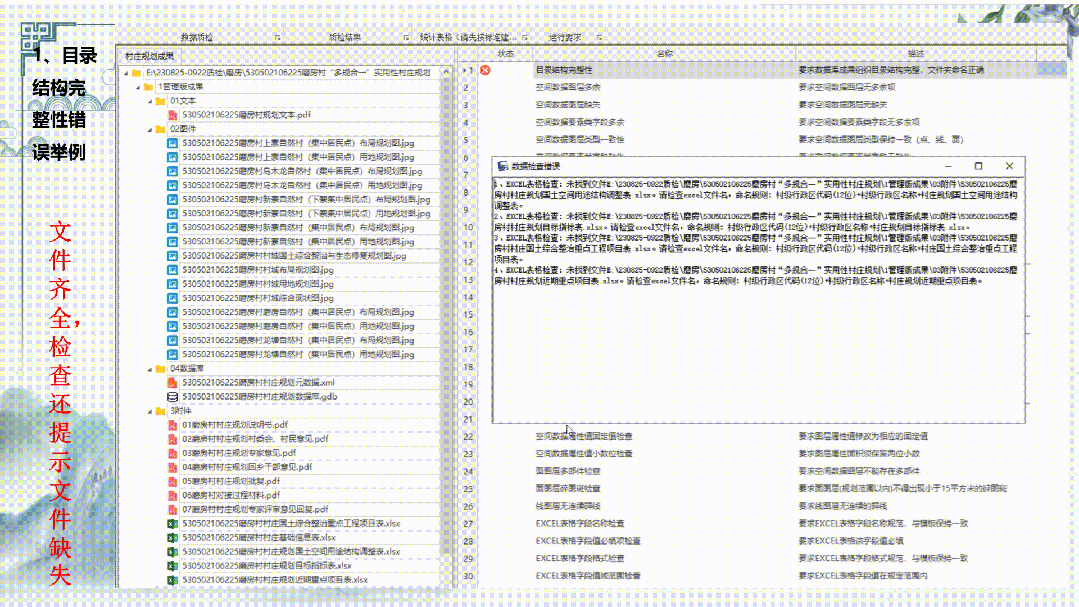
Task: Select the 目录结构完整性 check row
Action: pos(764,70)
